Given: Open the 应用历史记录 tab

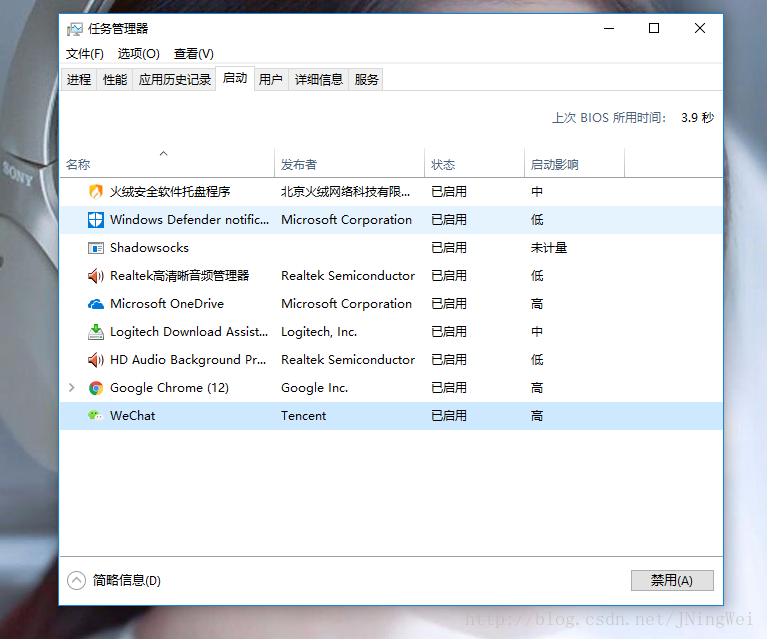Looking at the screenshot, I should point(175,80).
